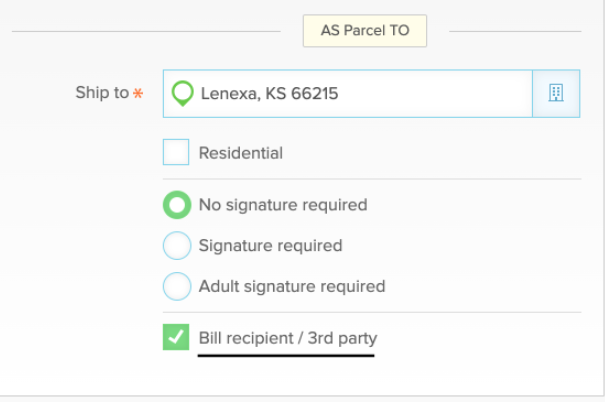The image size is (605, 411).
Task: Select the Adult signature required radio option
Action: (x=177, y=286)
